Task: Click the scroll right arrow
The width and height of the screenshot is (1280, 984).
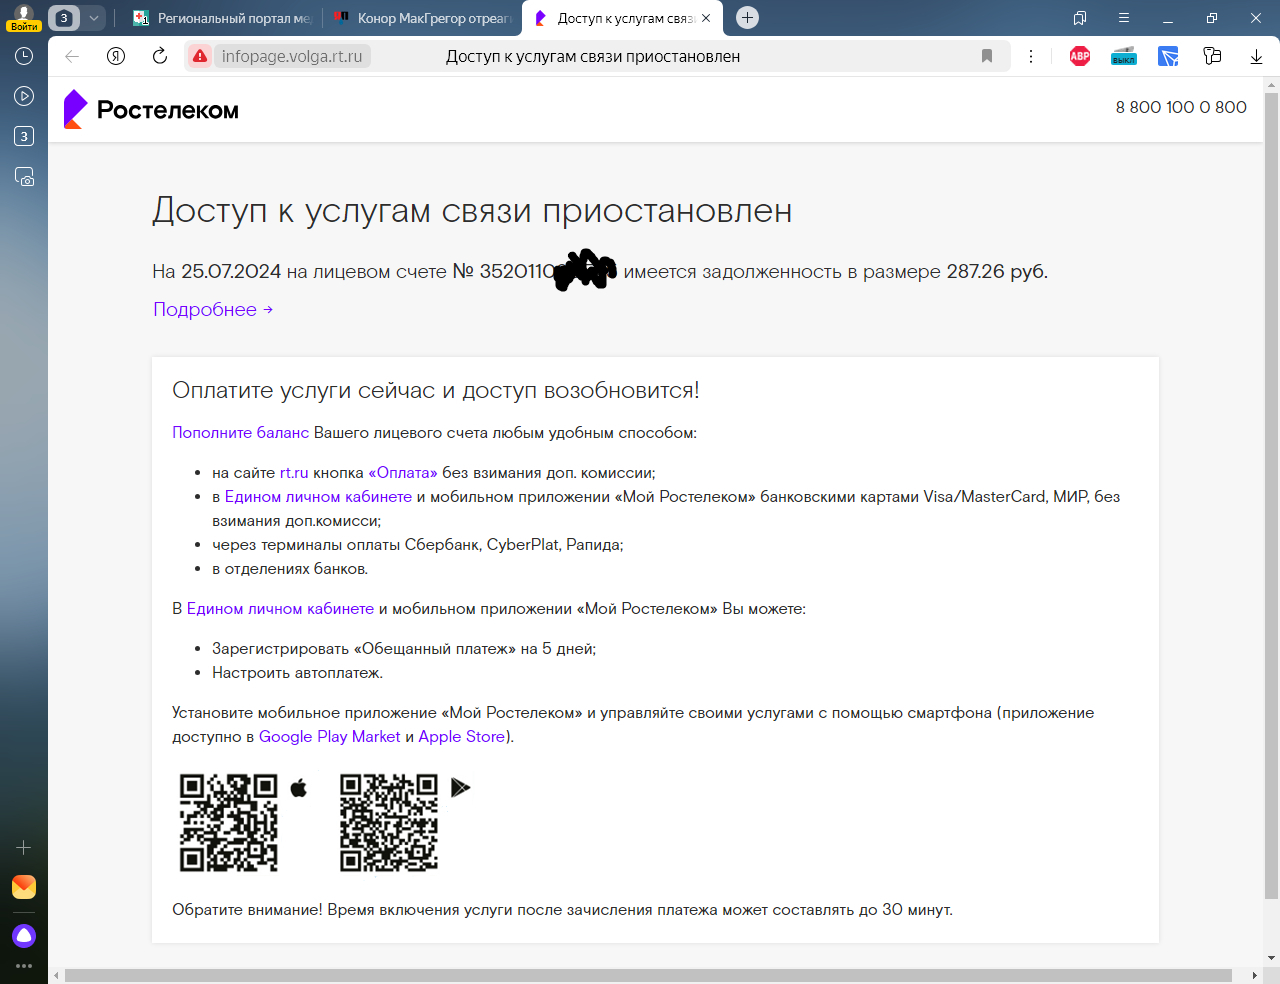Action: click(x=1255, y=975)
